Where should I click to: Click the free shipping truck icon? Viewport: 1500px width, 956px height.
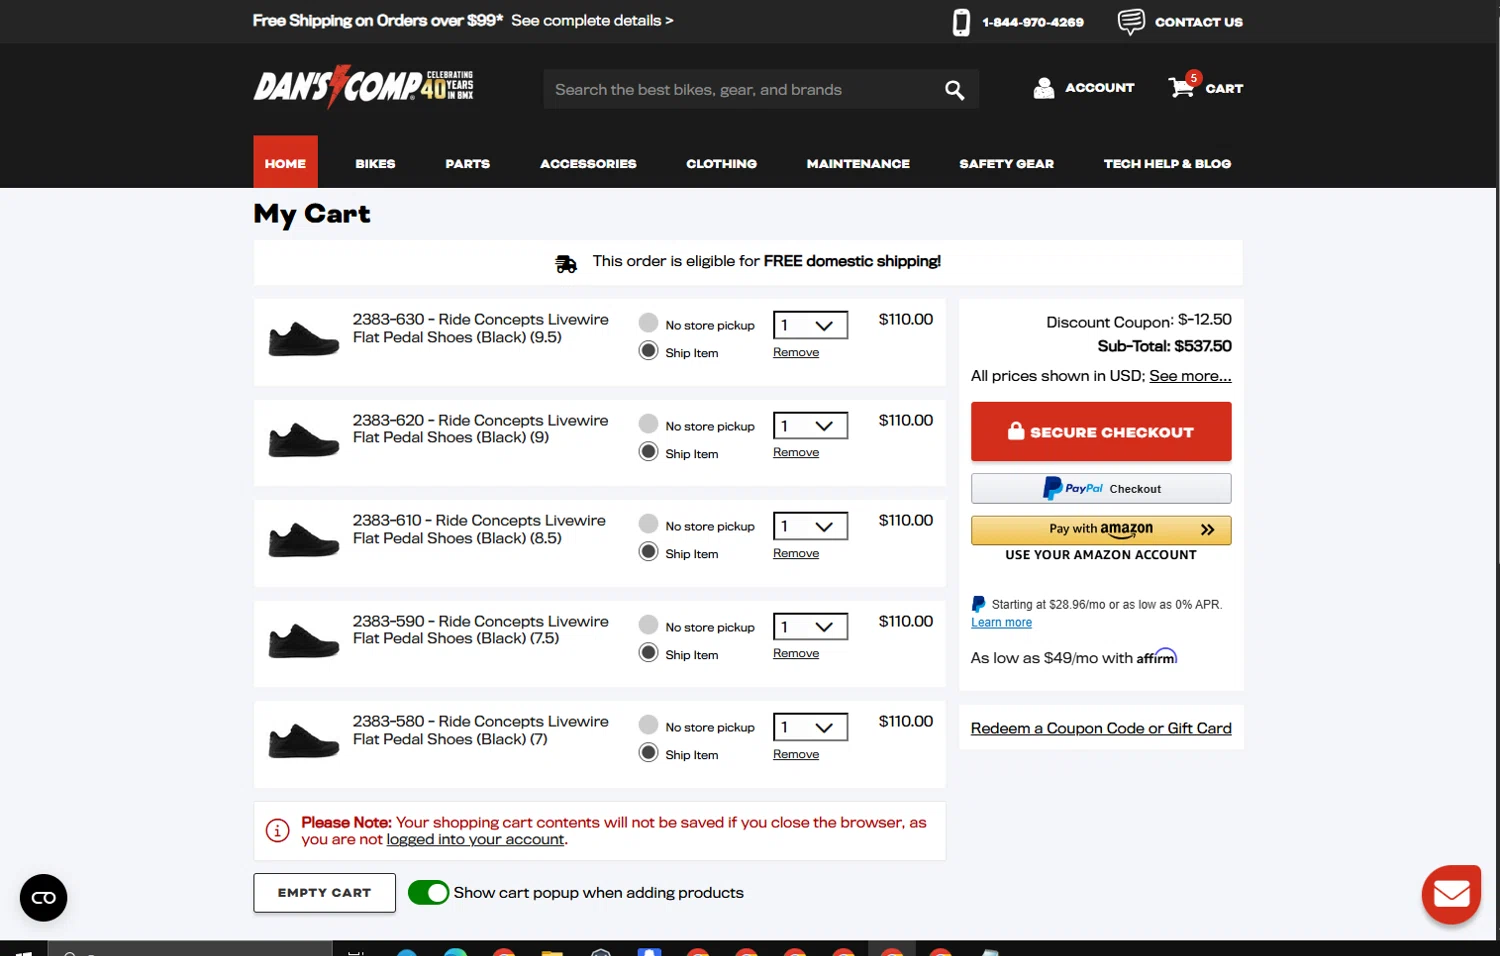tap(566, 263)
